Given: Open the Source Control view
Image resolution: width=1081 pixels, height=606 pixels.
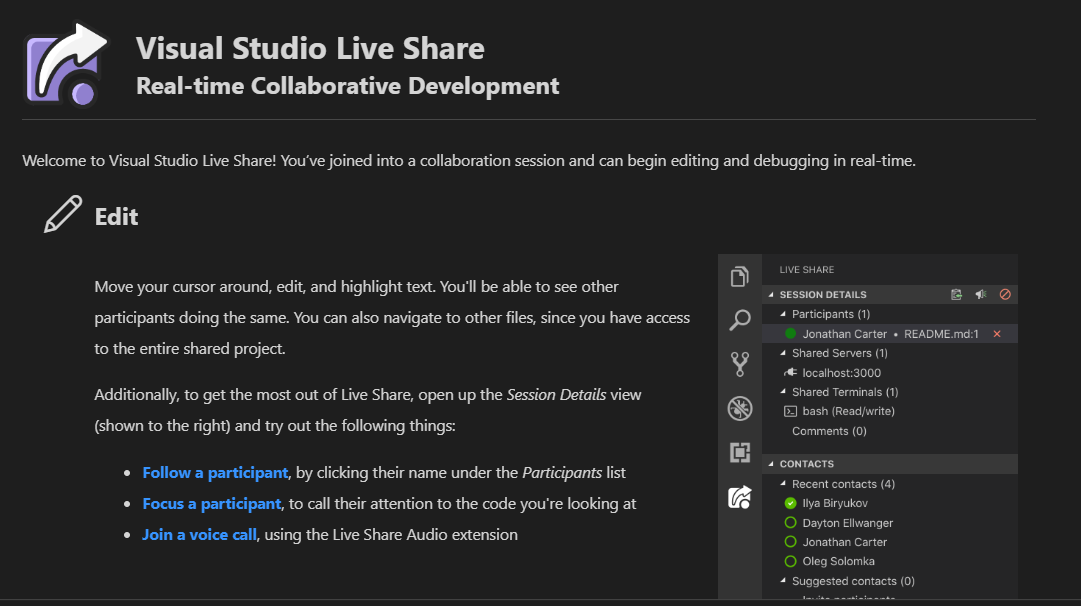Looking at the screenshot, I should pyautogui.click(x=739, y=364).
